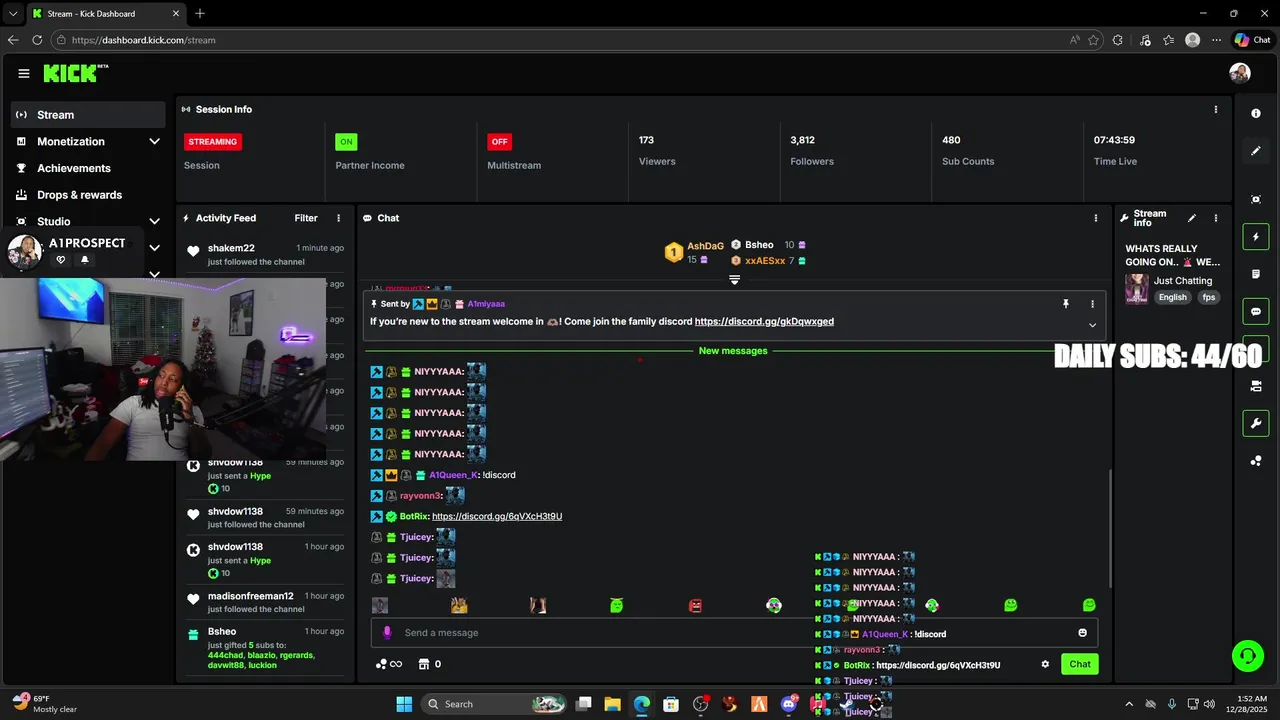
Task: Toggle Chat panel via speech bubble icon
Action: point(1256,312)
